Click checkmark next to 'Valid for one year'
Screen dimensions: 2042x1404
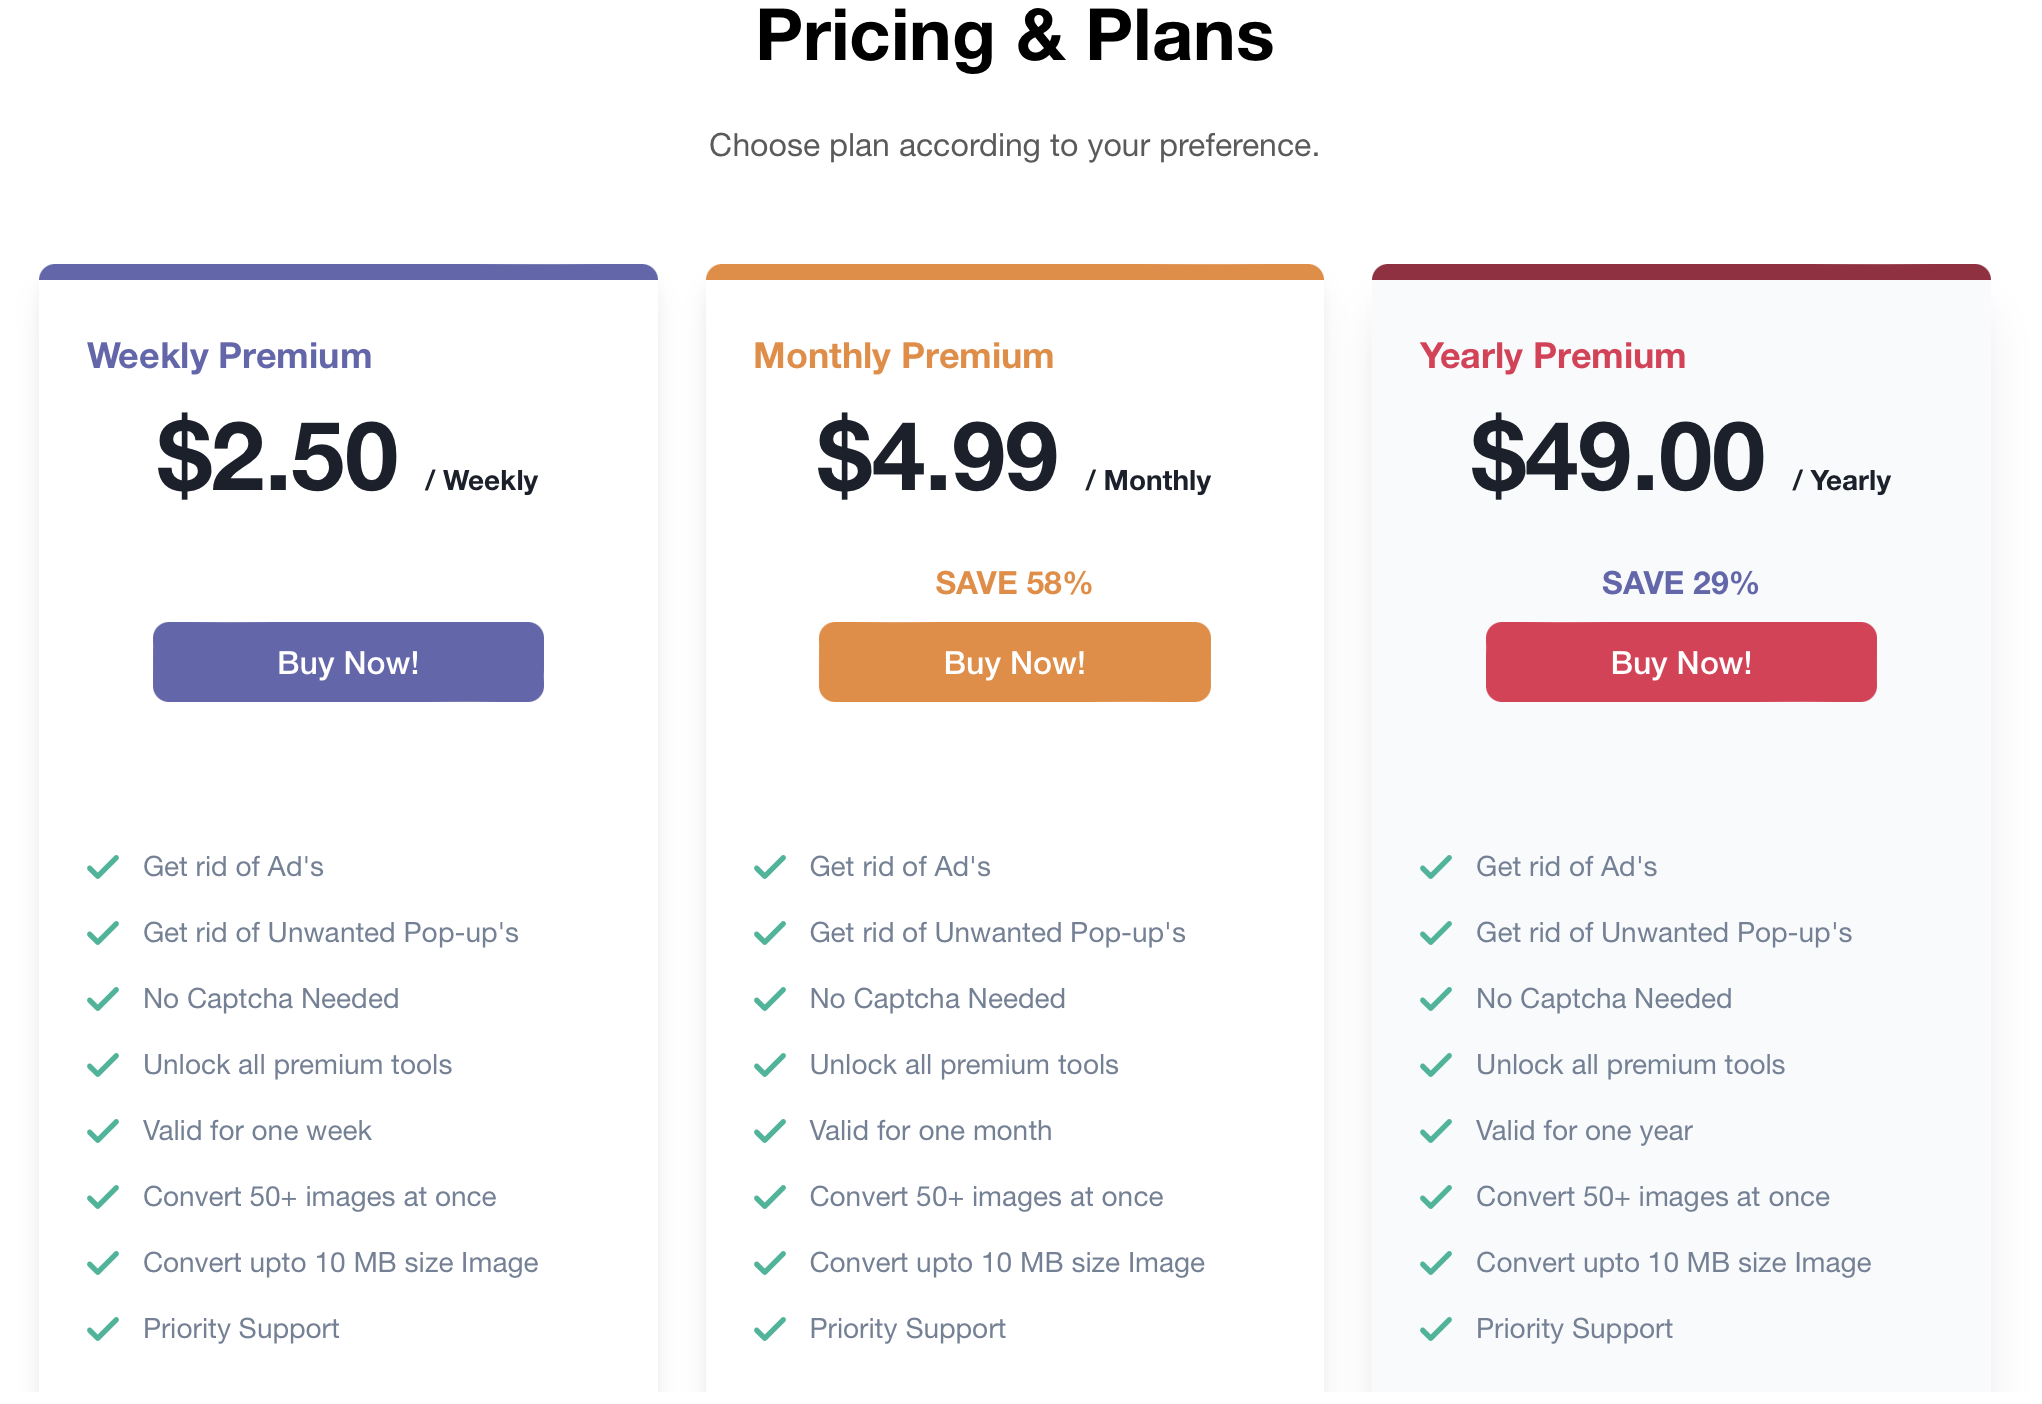coord(1436,1131)
